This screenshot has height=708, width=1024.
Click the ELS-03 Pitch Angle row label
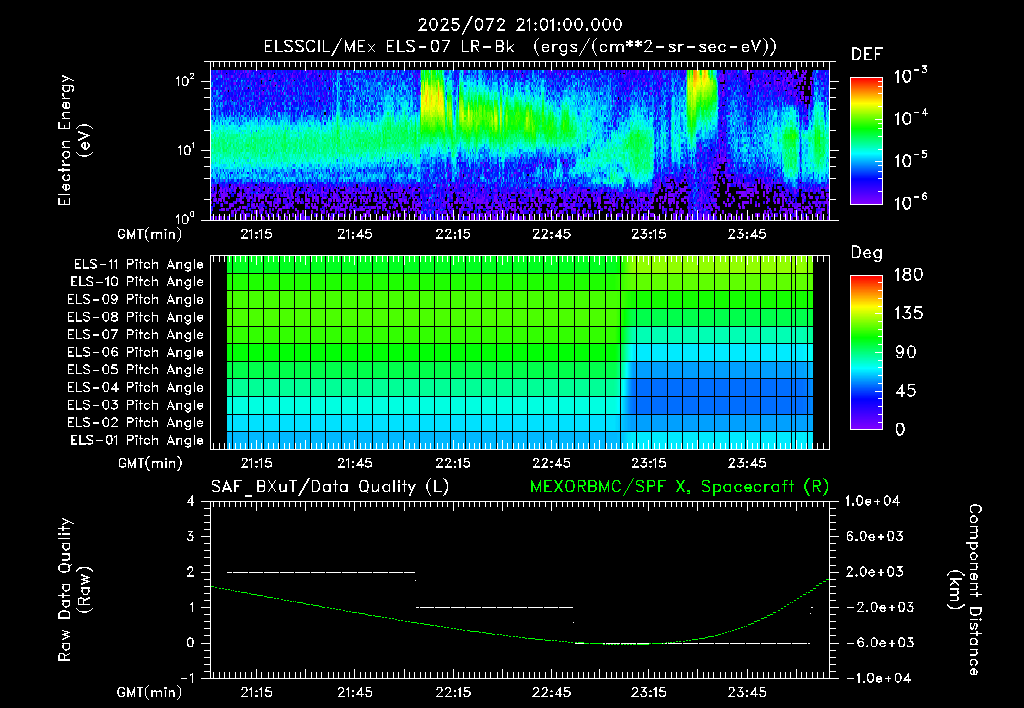coord(135,405)
